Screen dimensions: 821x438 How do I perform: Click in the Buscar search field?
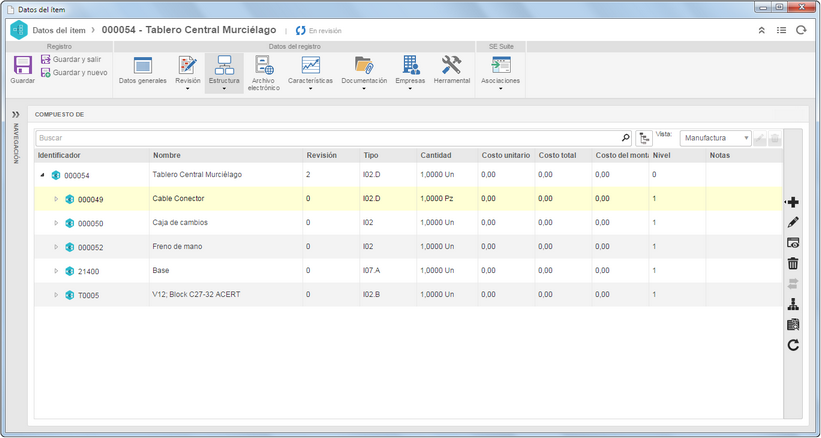[327, 138]
